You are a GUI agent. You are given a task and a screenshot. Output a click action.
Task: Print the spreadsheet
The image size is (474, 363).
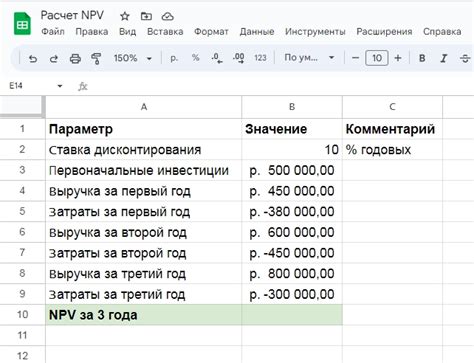75,59
